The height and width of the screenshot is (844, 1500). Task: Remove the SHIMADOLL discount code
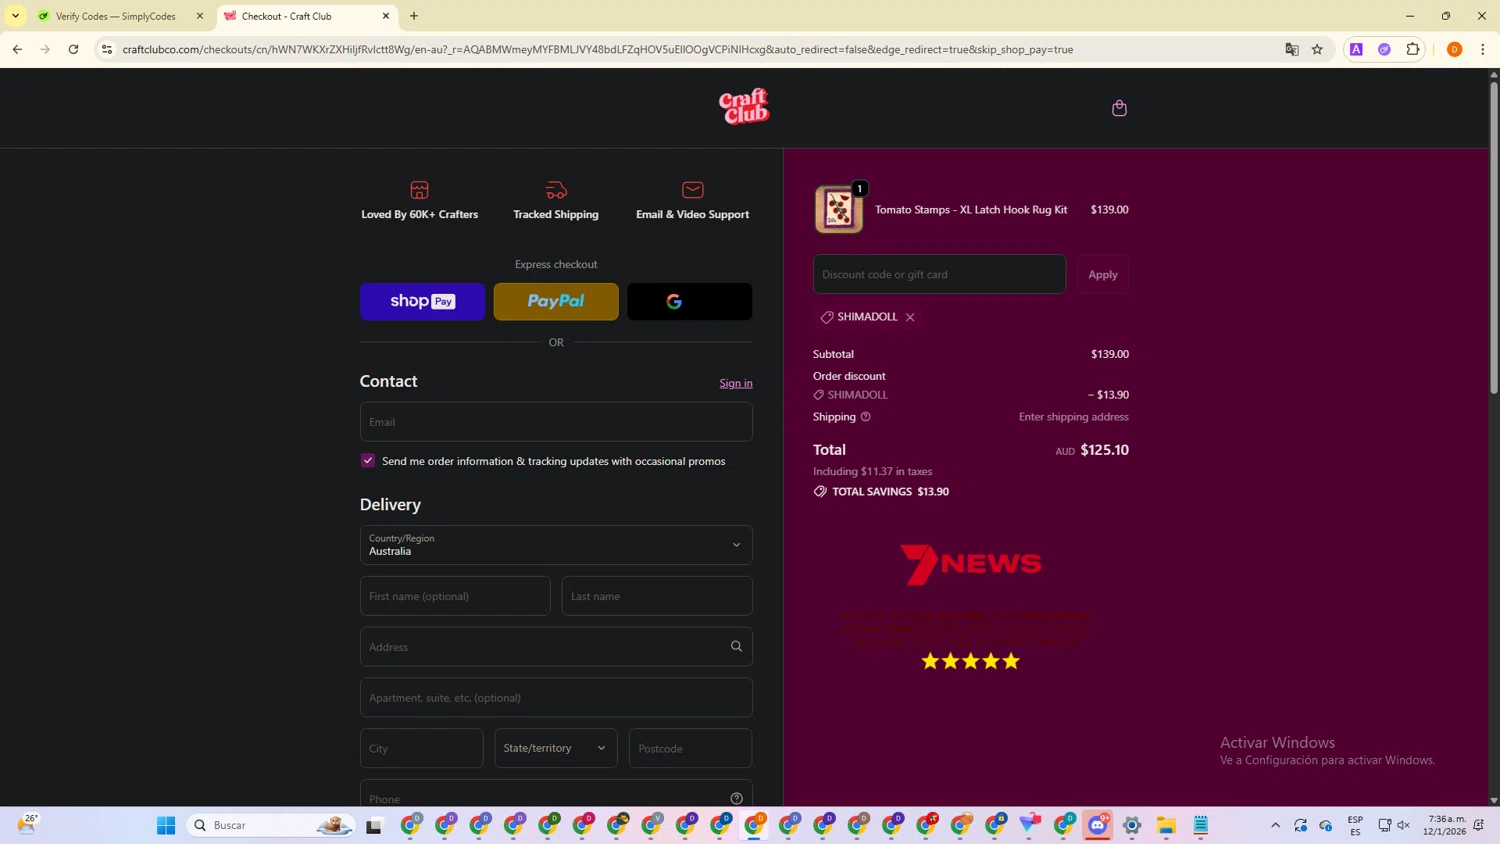pos(910,317)
